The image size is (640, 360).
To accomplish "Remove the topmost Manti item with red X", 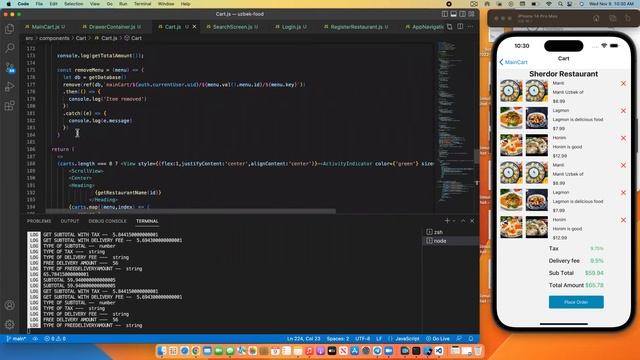I will tap(623, 83).
